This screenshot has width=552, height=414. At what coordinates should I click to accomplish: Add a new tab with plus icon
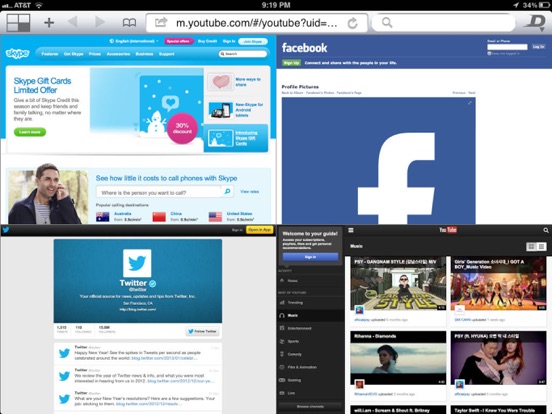(x=49, y=23)
